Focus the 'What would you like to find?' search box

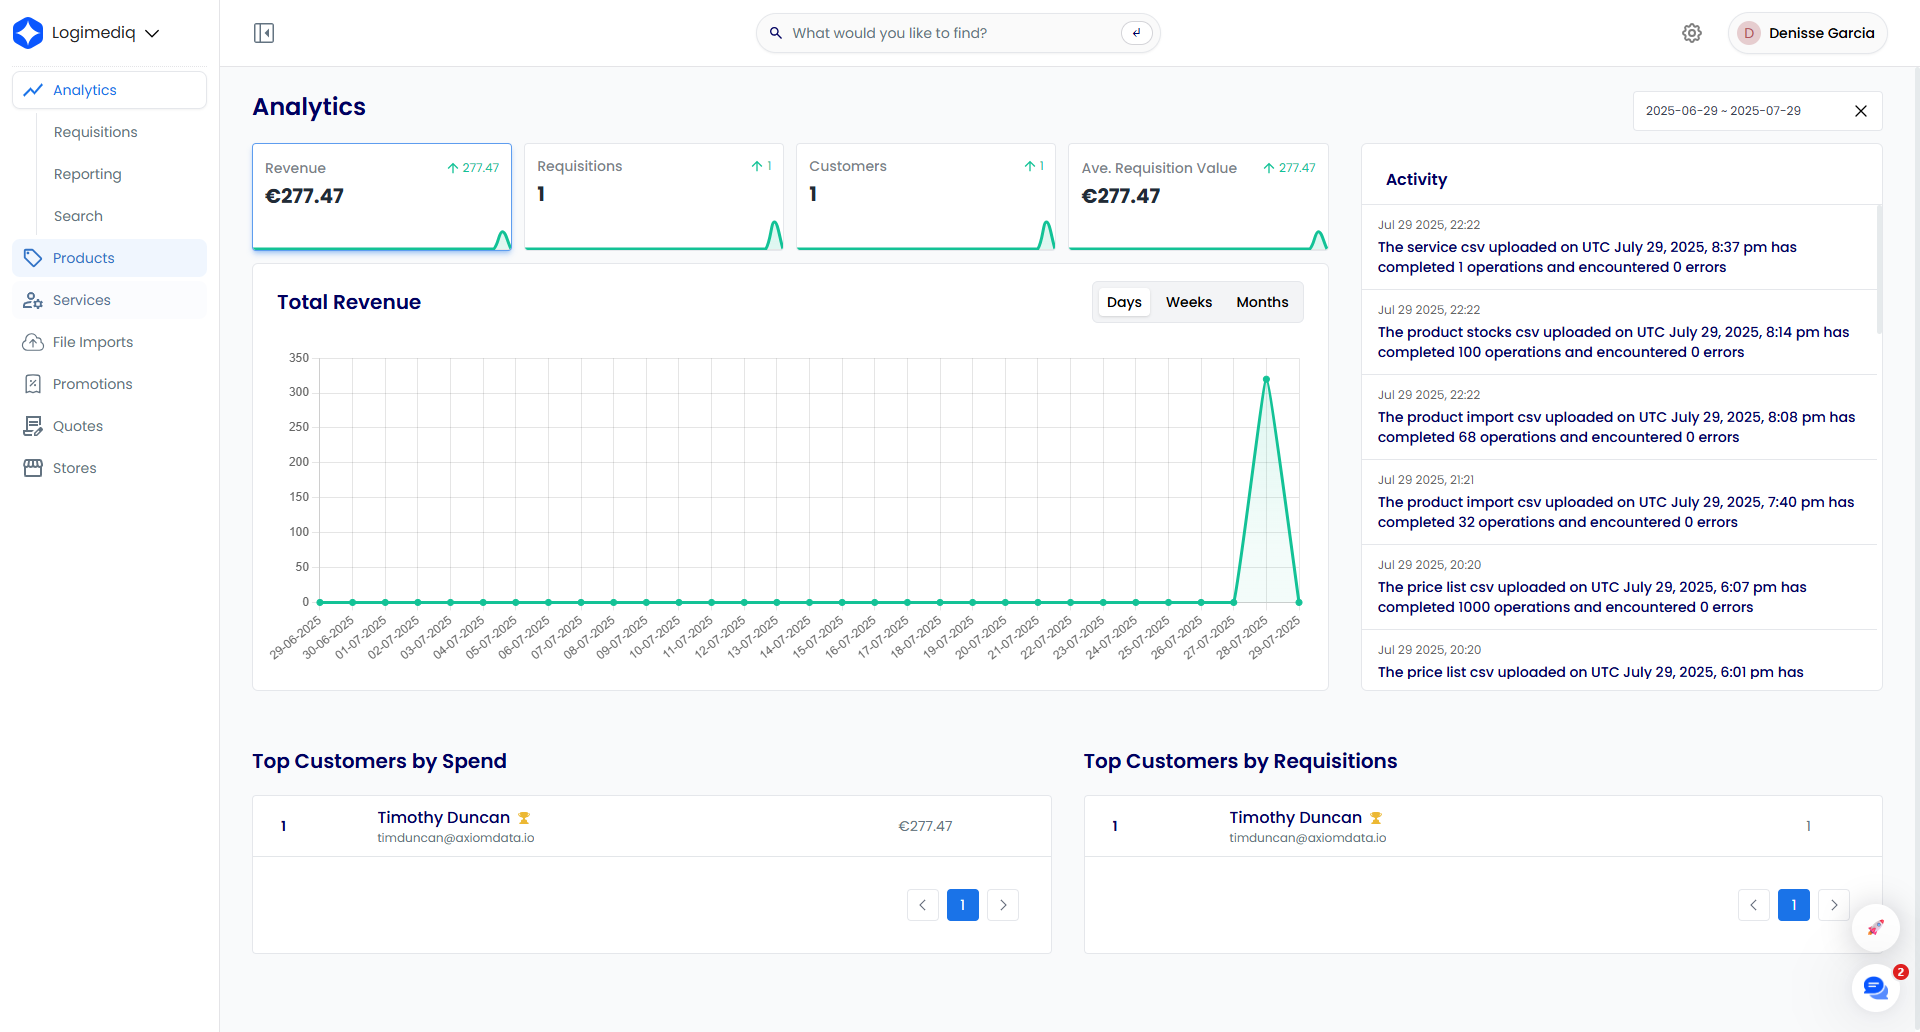pos(950,33)
